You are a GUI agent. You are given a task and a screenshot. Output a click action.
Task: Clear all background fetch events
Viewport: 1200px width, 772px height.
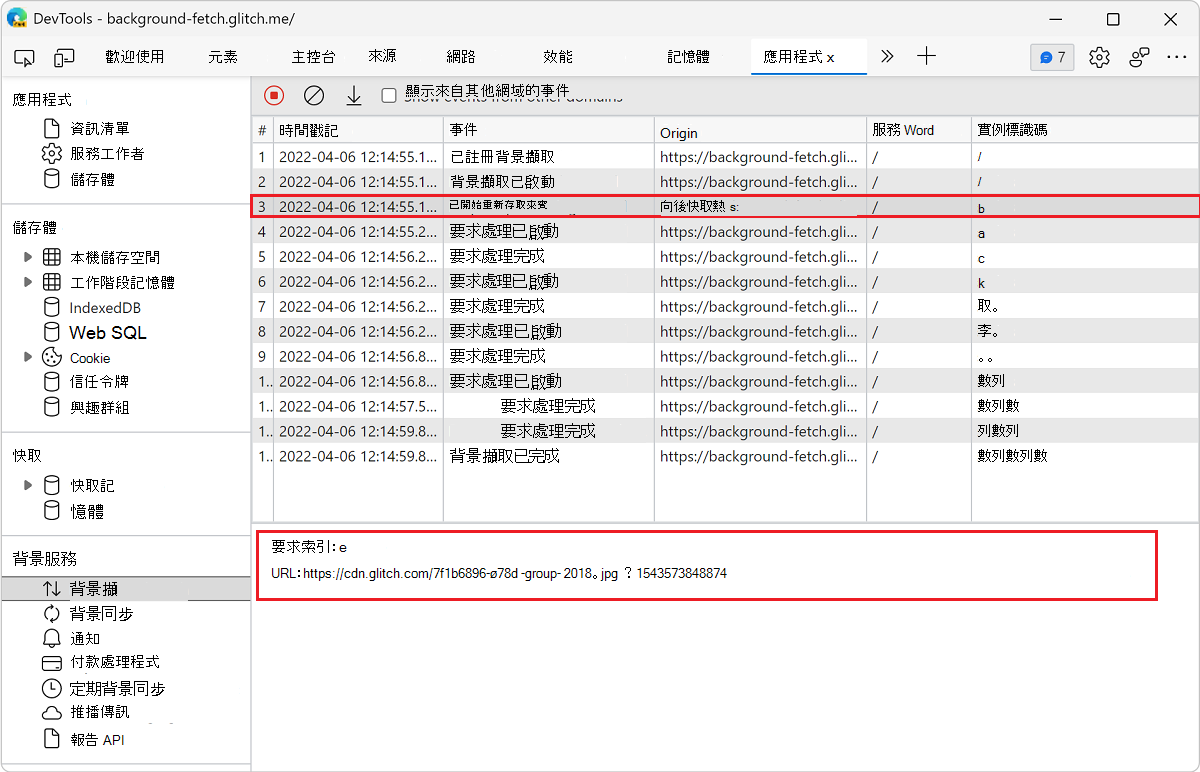coord(314,95)
